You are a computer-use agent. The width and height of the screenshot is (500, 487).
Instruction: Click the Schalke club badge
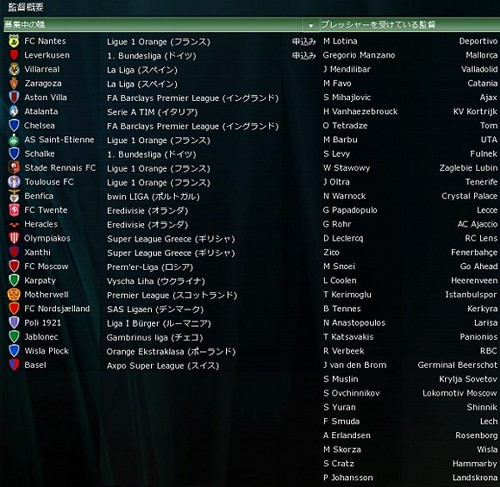14,154
